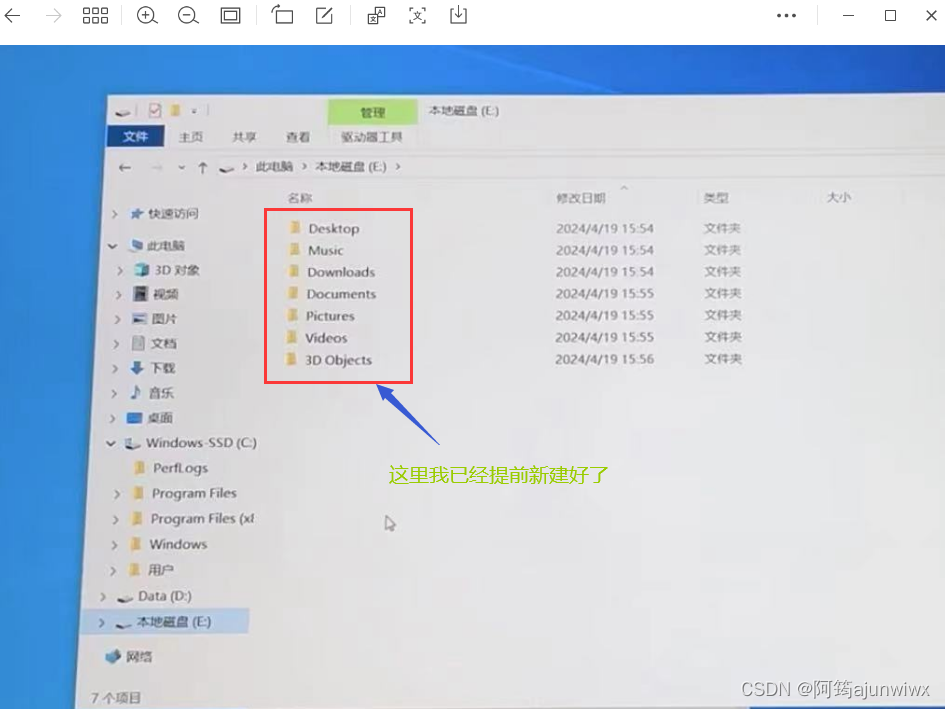The height and width of the screenshot is (709, 945).
Task: Open 网络 in the navigation pane
Action: click(x=139, y=657)
